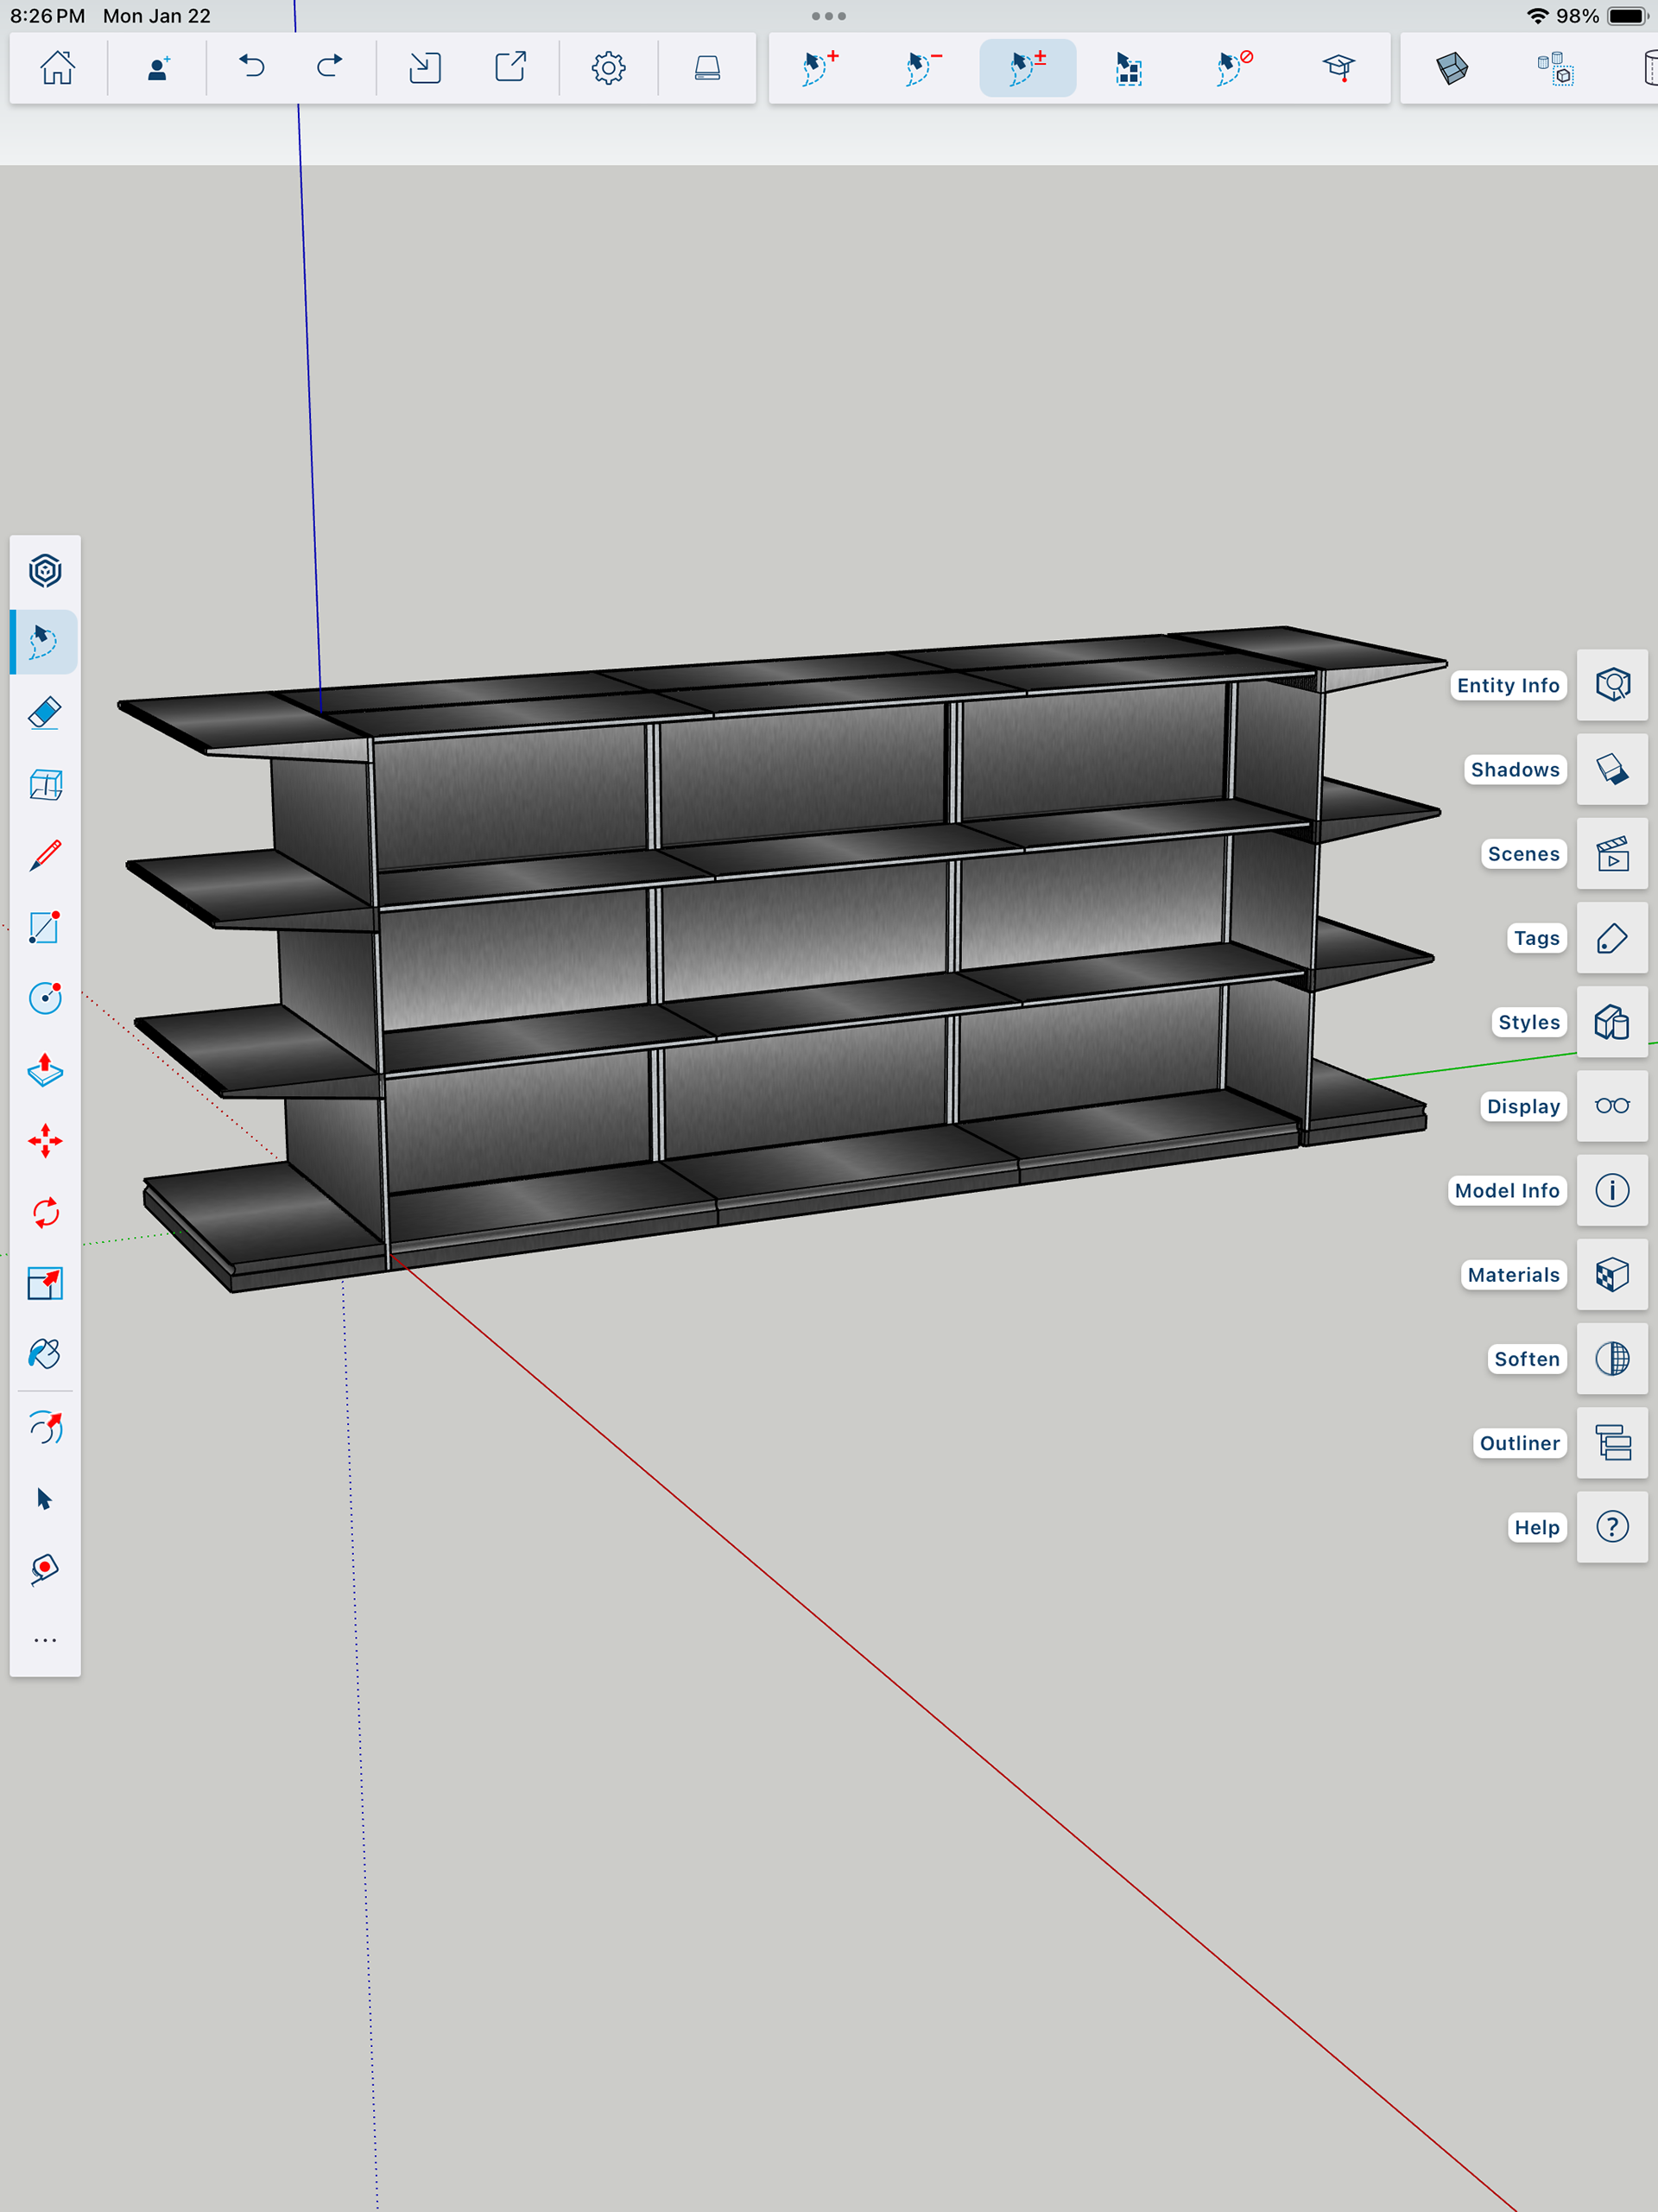Click the Undo button
The width and height of the screenshot is (1658, 2212).
252,68
